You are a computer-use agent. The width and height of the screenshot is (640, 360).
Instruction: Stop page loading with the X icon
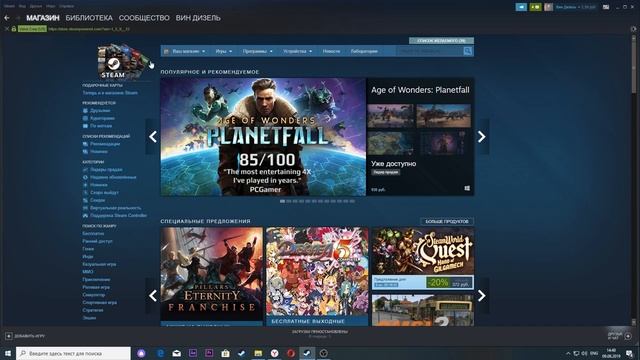(x=7, y=29)
